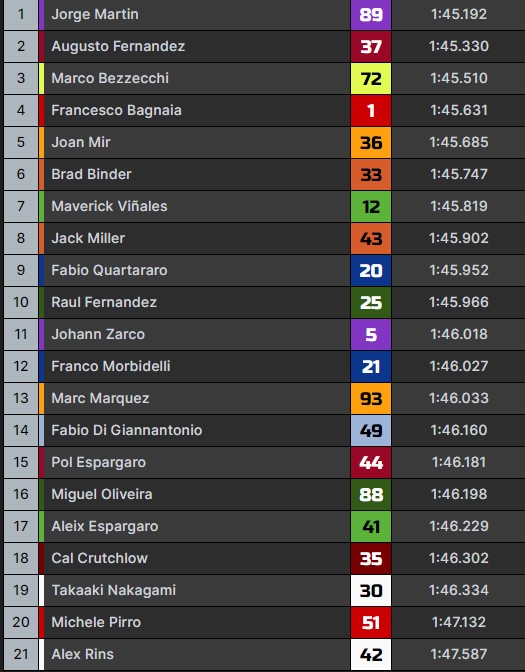Click lap time 1:45.330 of Augusto Fernandez

click(459, 46)
